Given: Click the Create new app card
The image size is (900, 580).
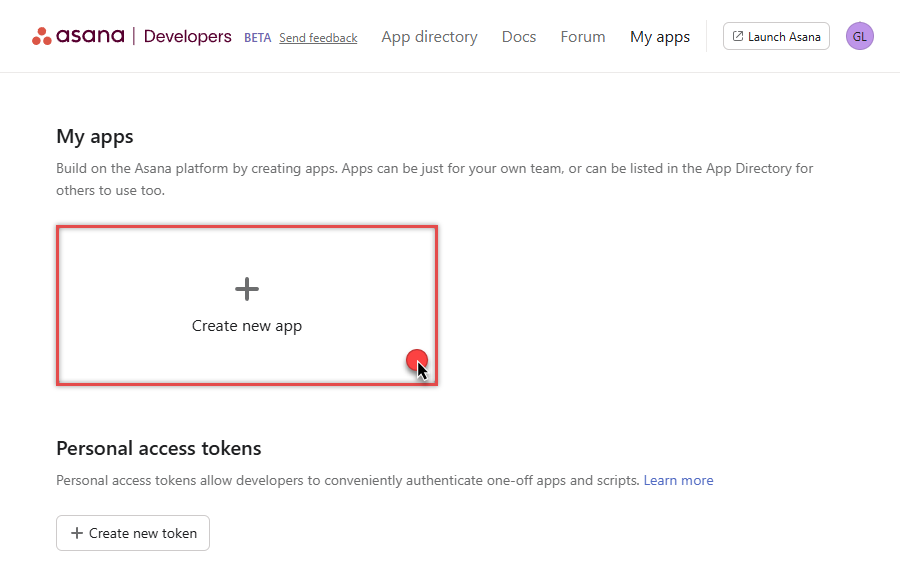Looking at the screenshot, I should (x=247, y=305).
